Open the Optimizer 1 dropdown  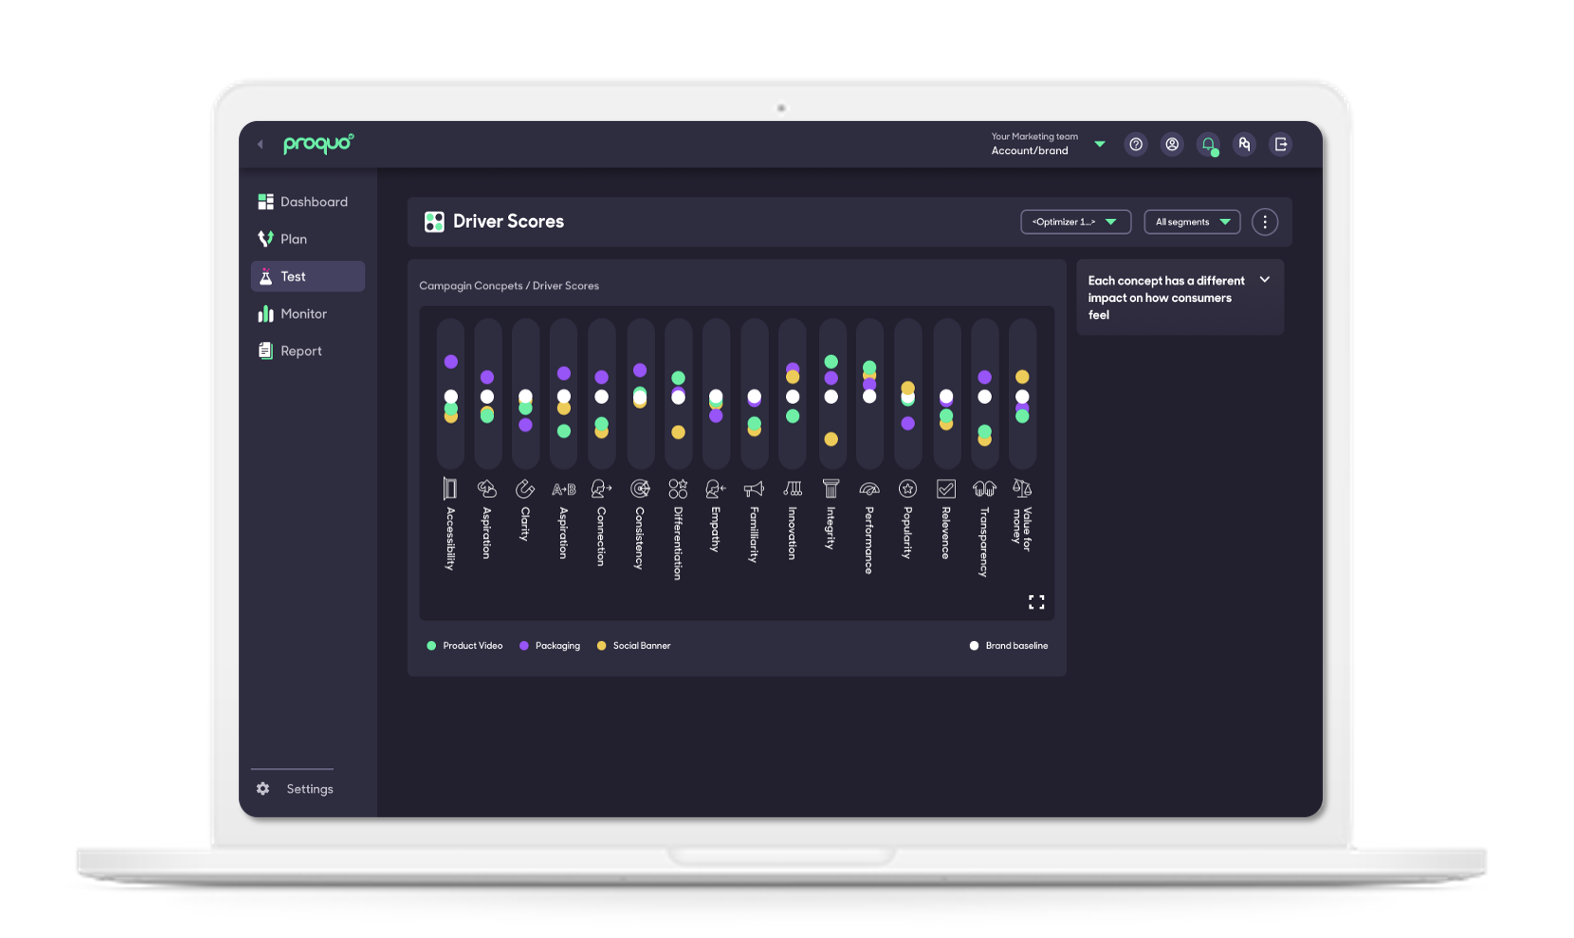click(1075, 222)
